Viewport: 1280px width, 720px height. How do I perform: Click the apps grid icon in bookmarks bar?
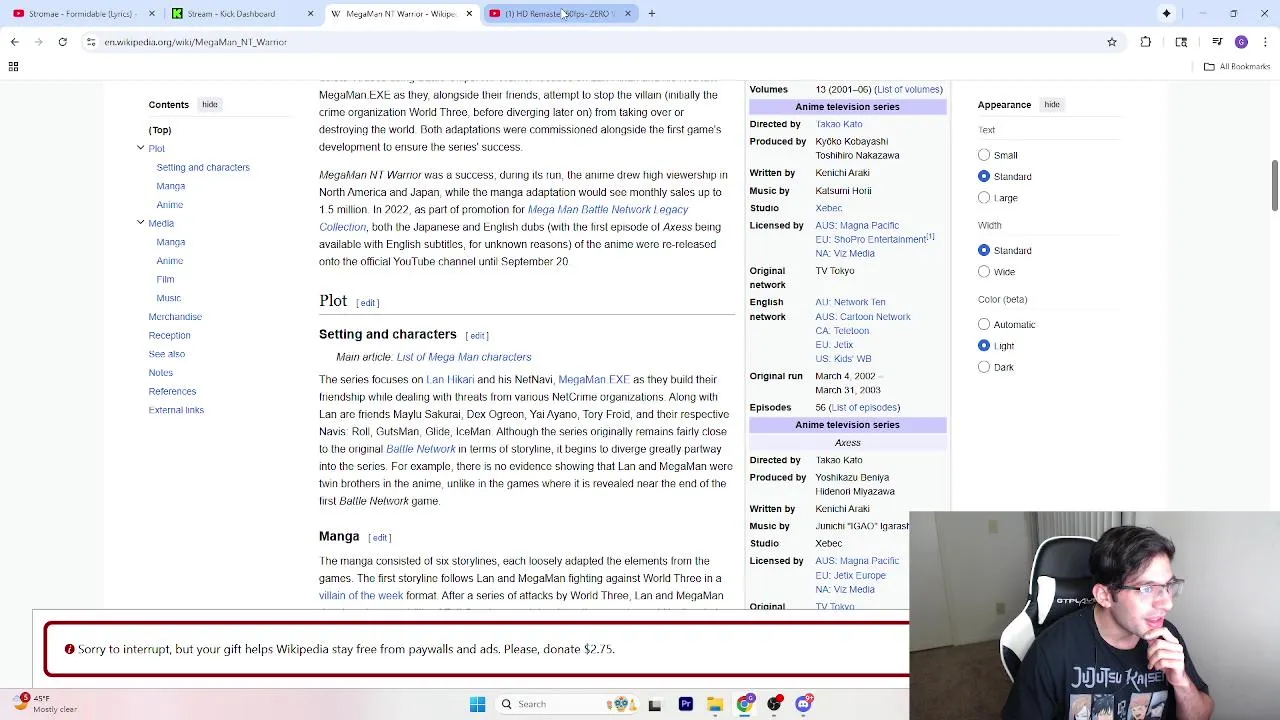[13, 67]
